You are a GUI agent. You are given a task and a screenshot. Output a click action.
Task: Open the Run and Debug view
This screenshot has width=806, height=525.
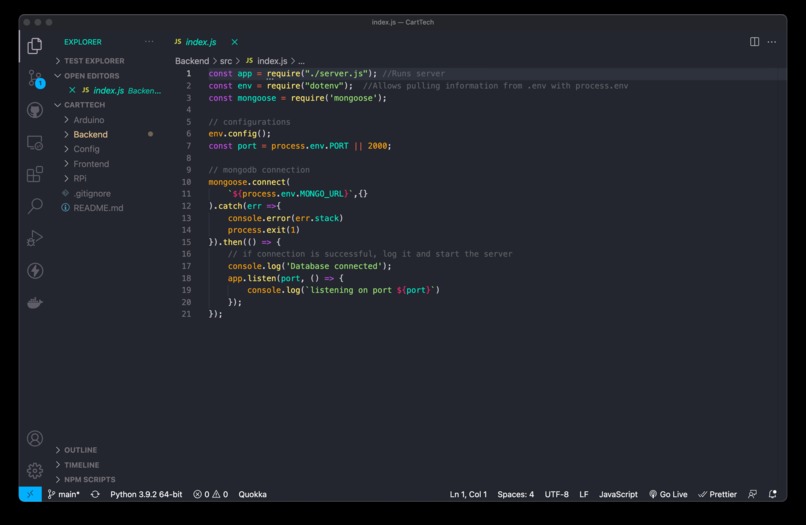[34, 238]
